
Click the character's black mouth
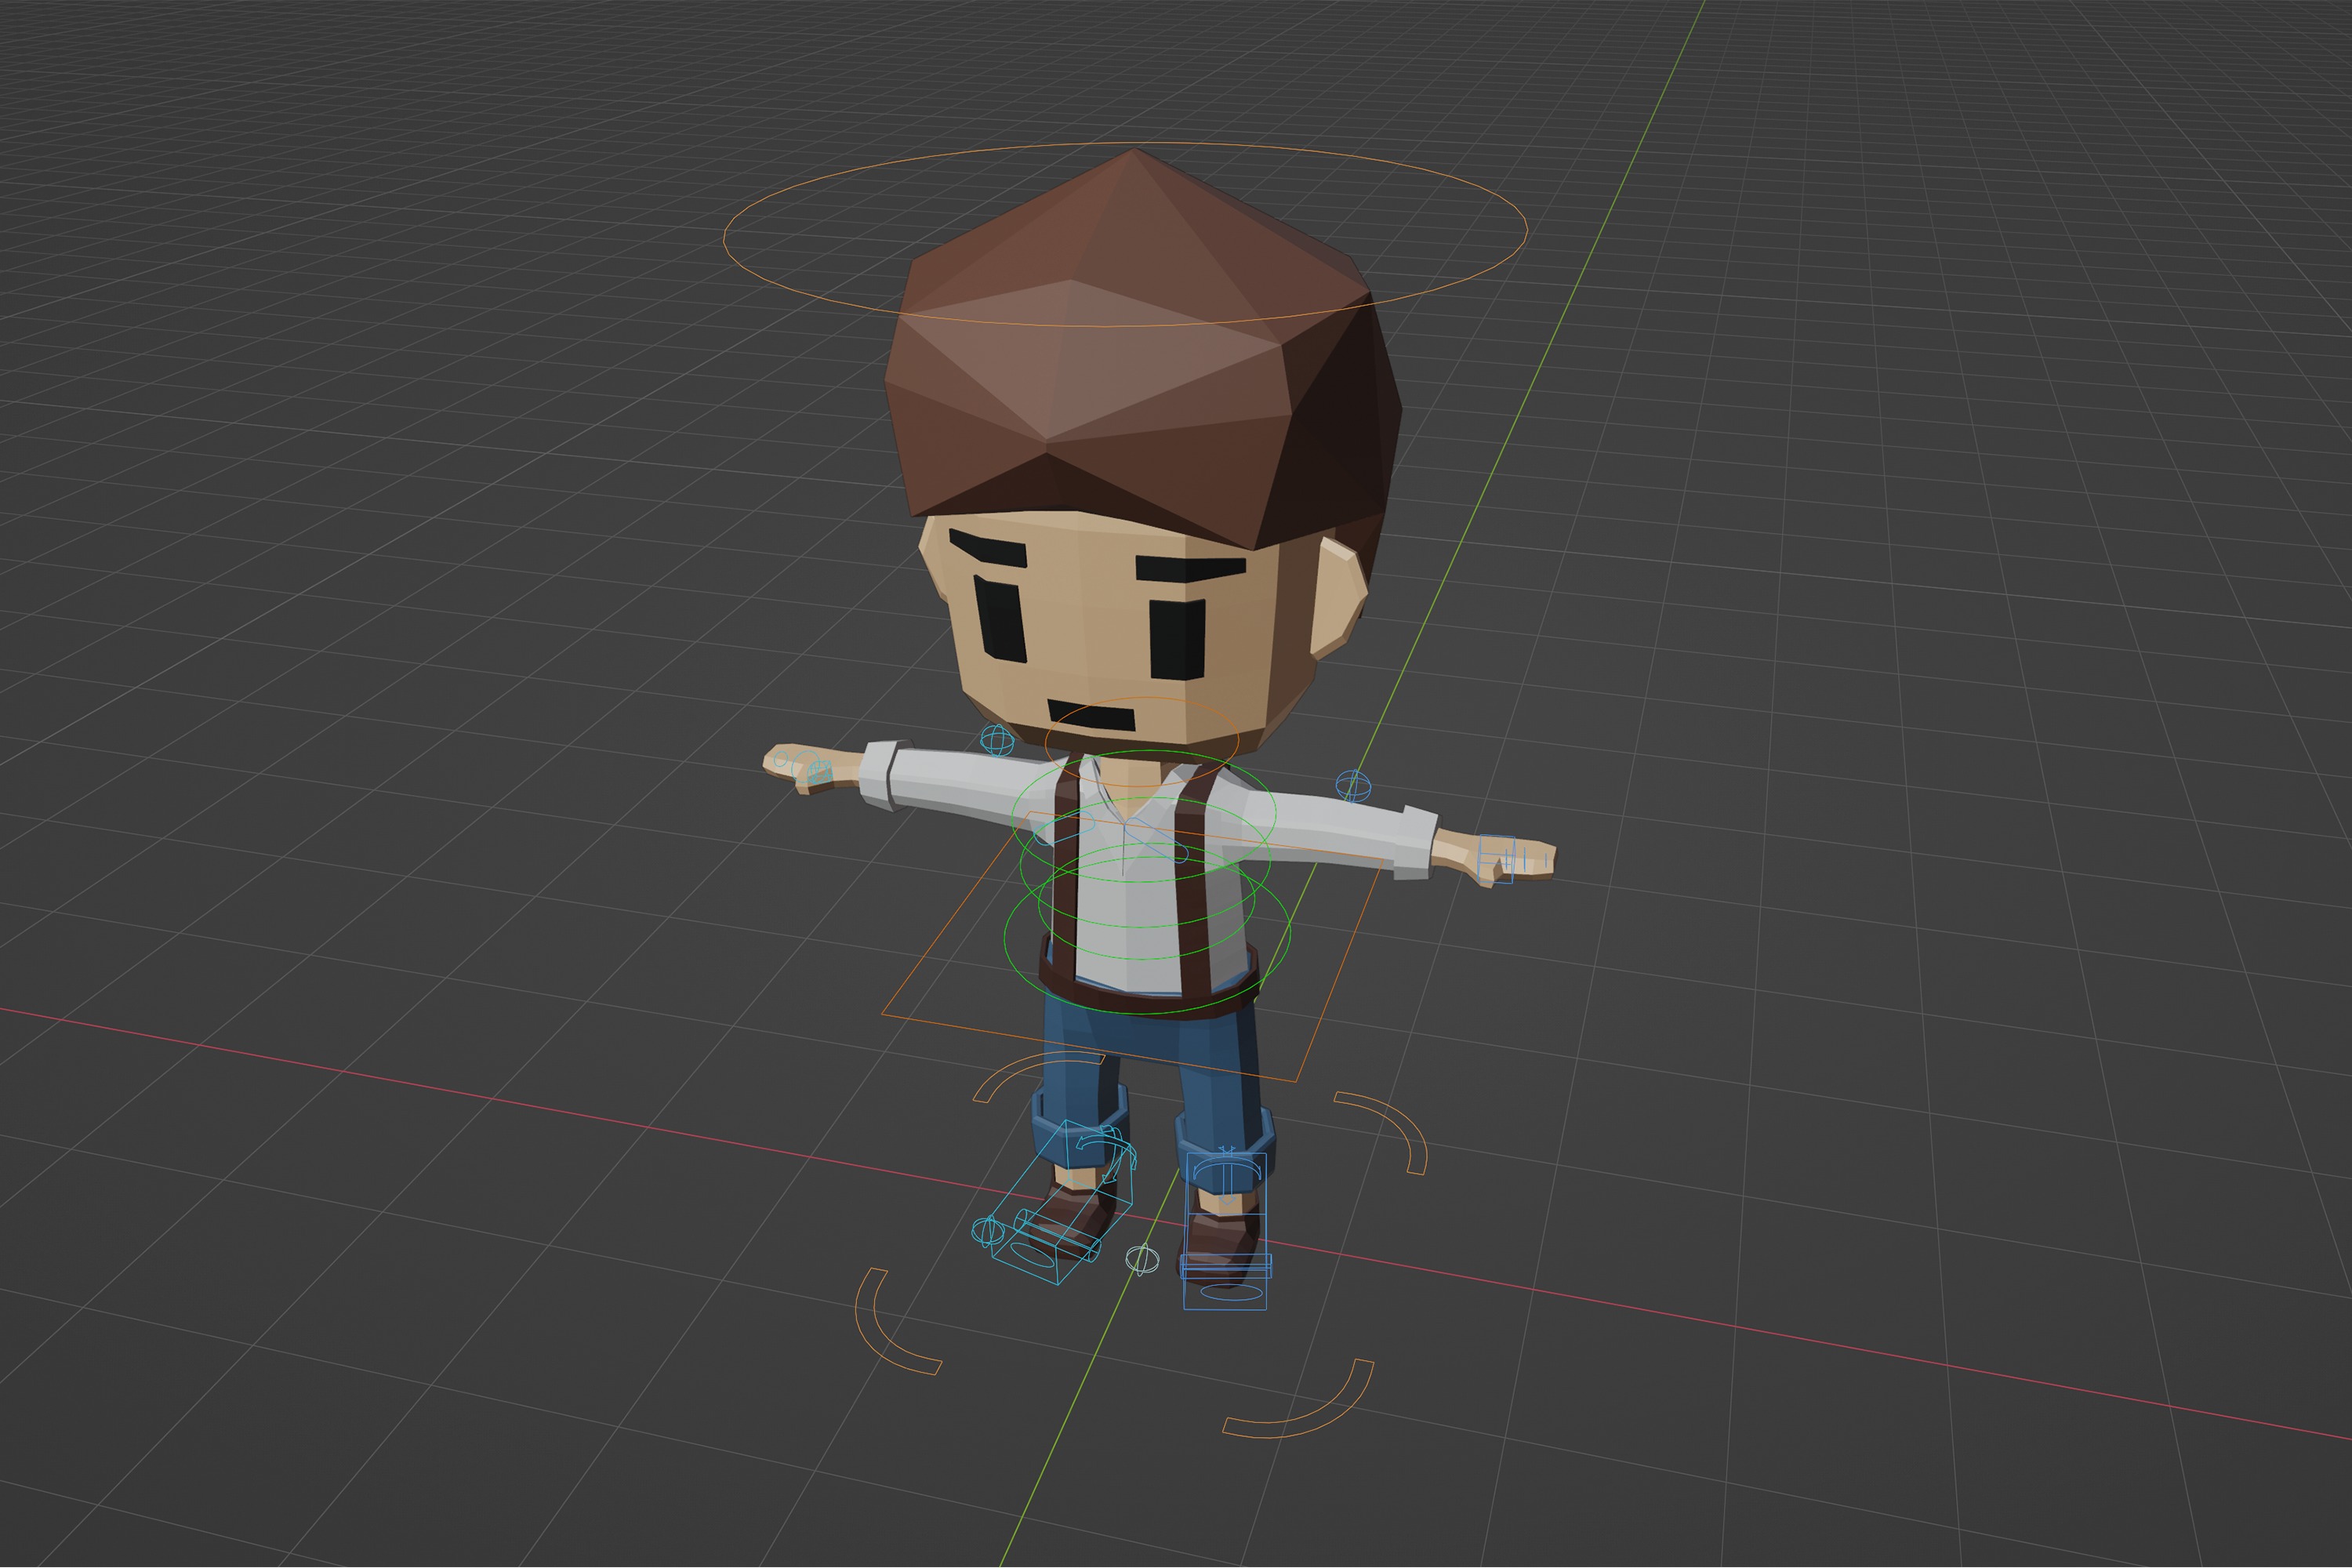[x=1092, y=716]
